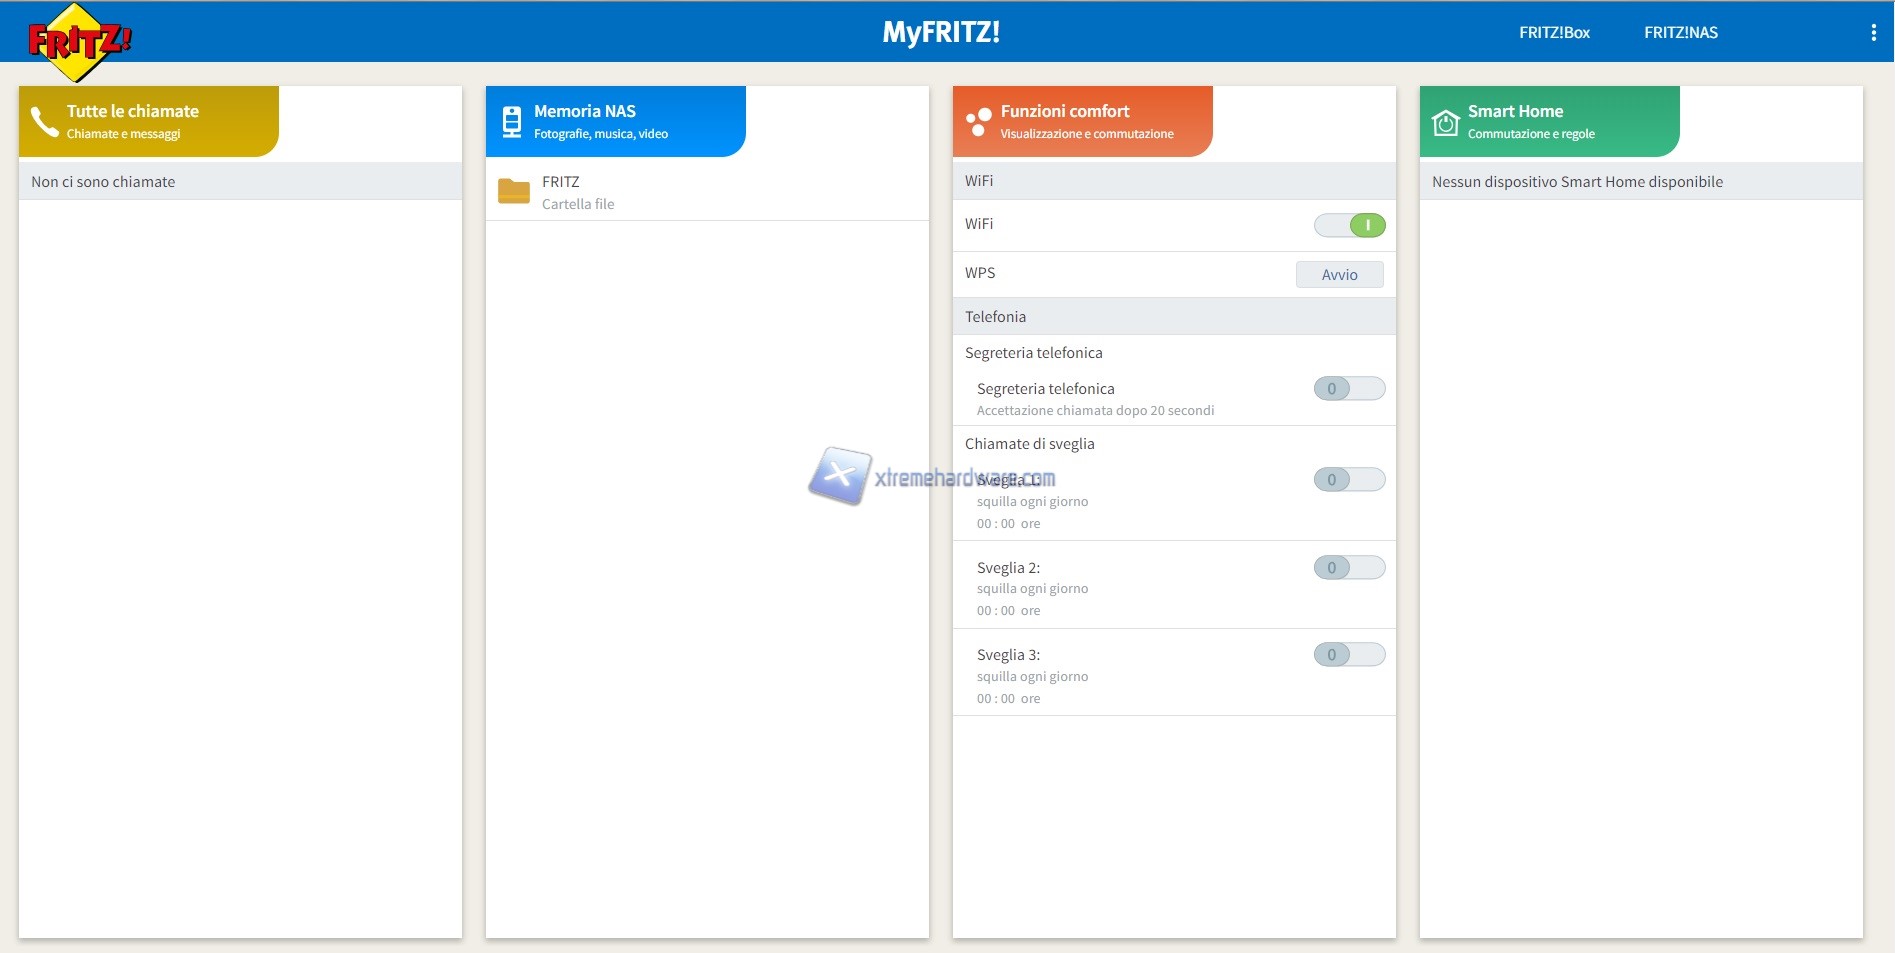The width and height of the screenshot is (1895, 953).
Task: Open the FRITZ!Box menu item
Action: click(1554, 33)
